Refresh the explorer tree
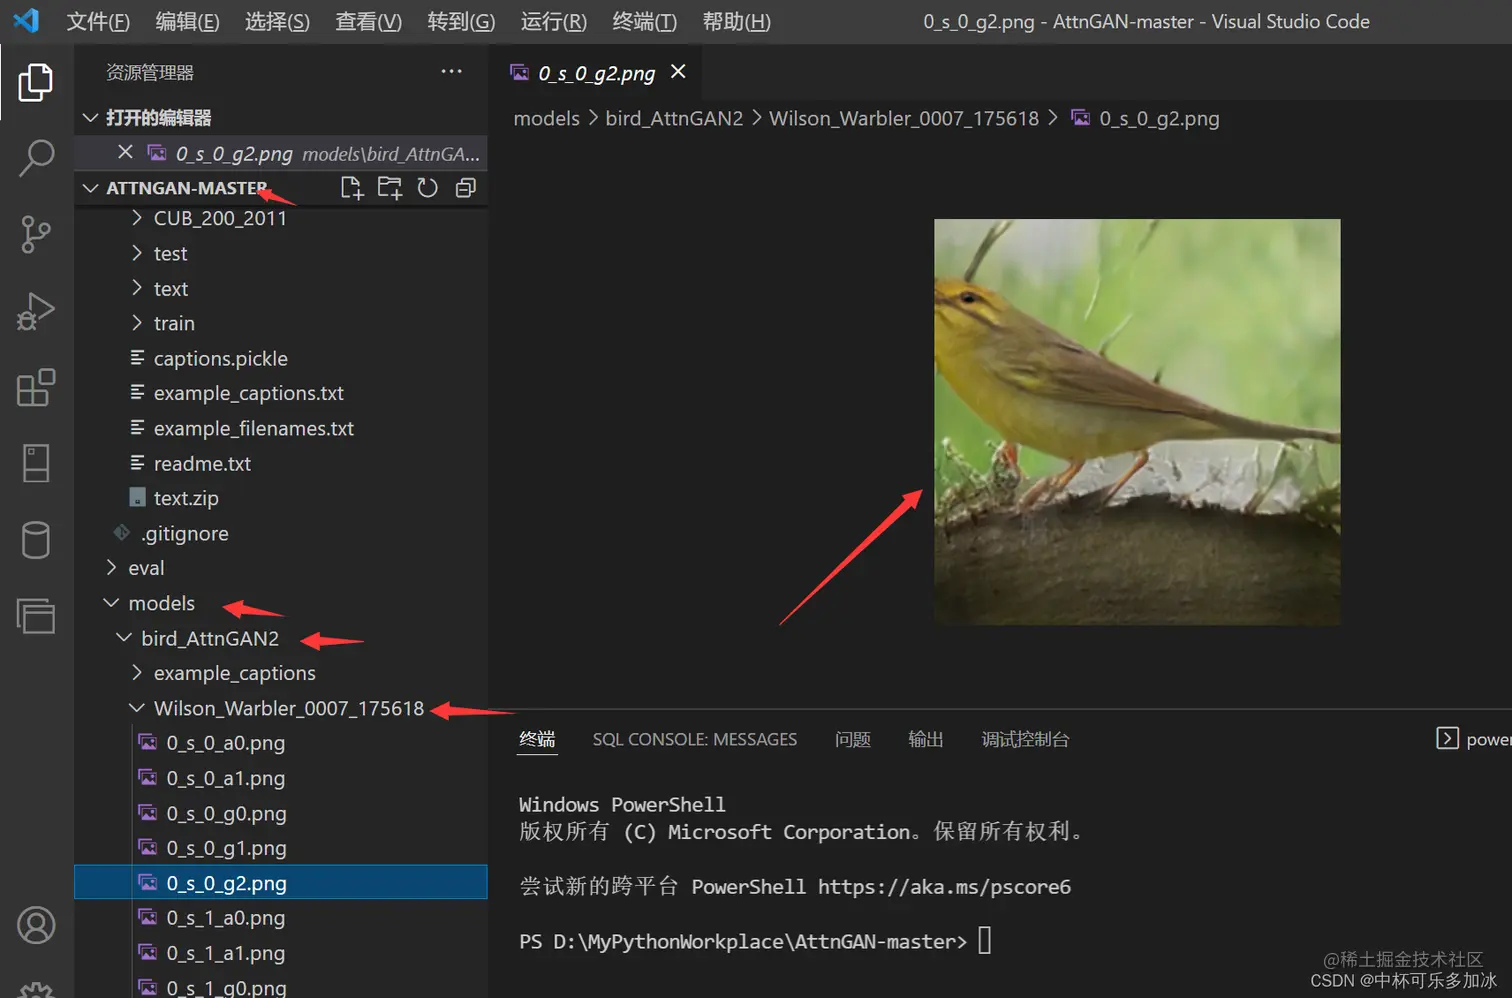1512x998 pixels. [427, 188]
